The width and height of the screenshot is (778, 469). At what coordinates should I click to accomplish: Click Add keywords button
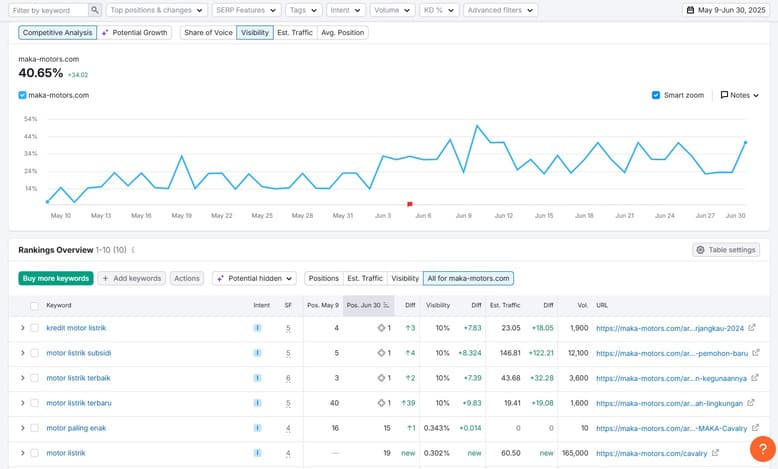point(131,278)
